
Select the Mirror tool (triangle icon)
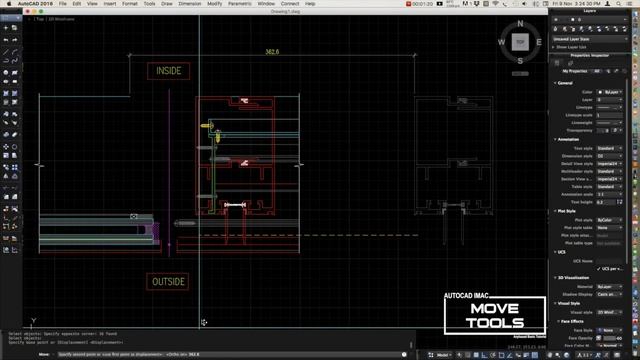click(x=6, y=176)
